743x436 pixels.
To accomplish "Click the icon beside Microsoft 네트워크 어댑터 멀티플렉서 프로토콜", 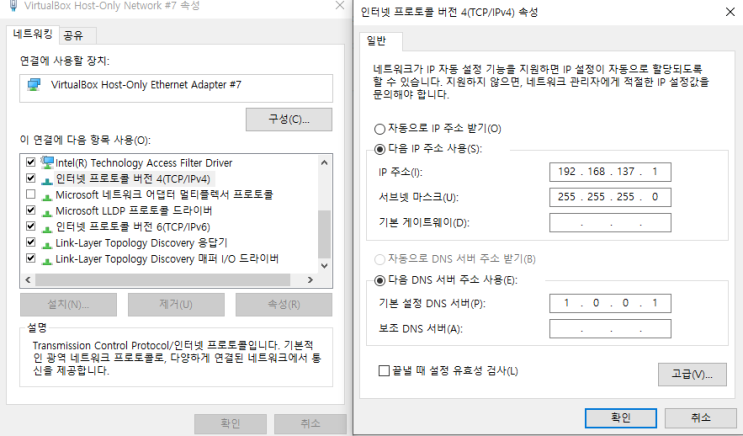I will [x=47, y=196].
